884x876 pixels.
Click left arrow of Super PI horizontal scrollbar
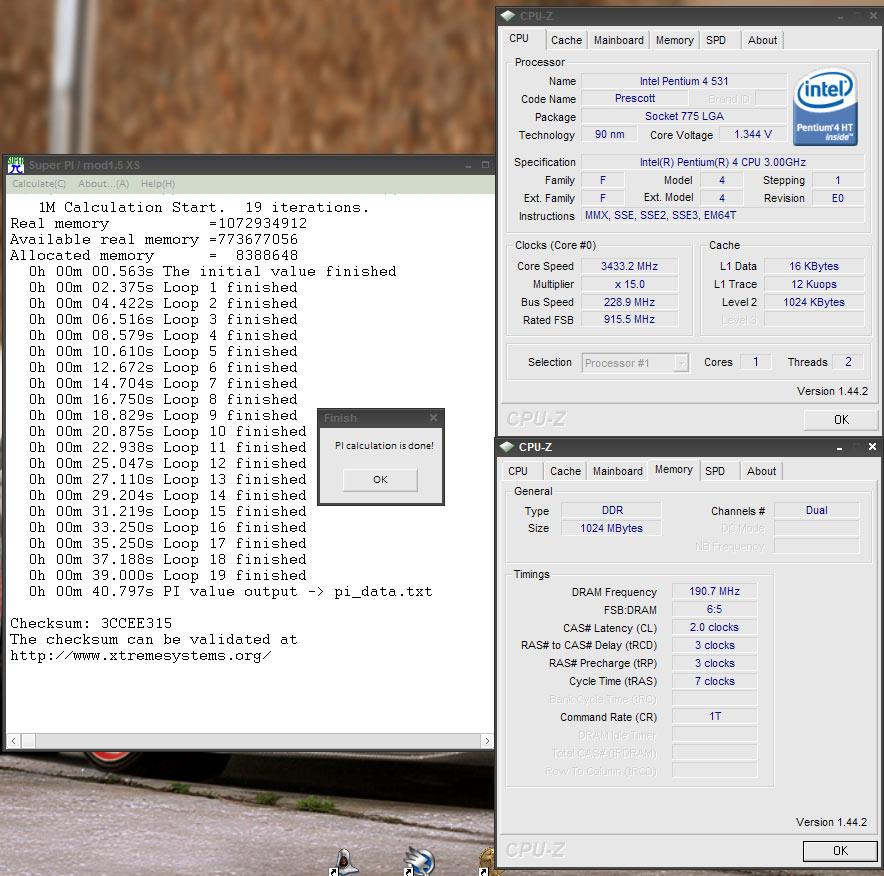[x=14, y=741]
